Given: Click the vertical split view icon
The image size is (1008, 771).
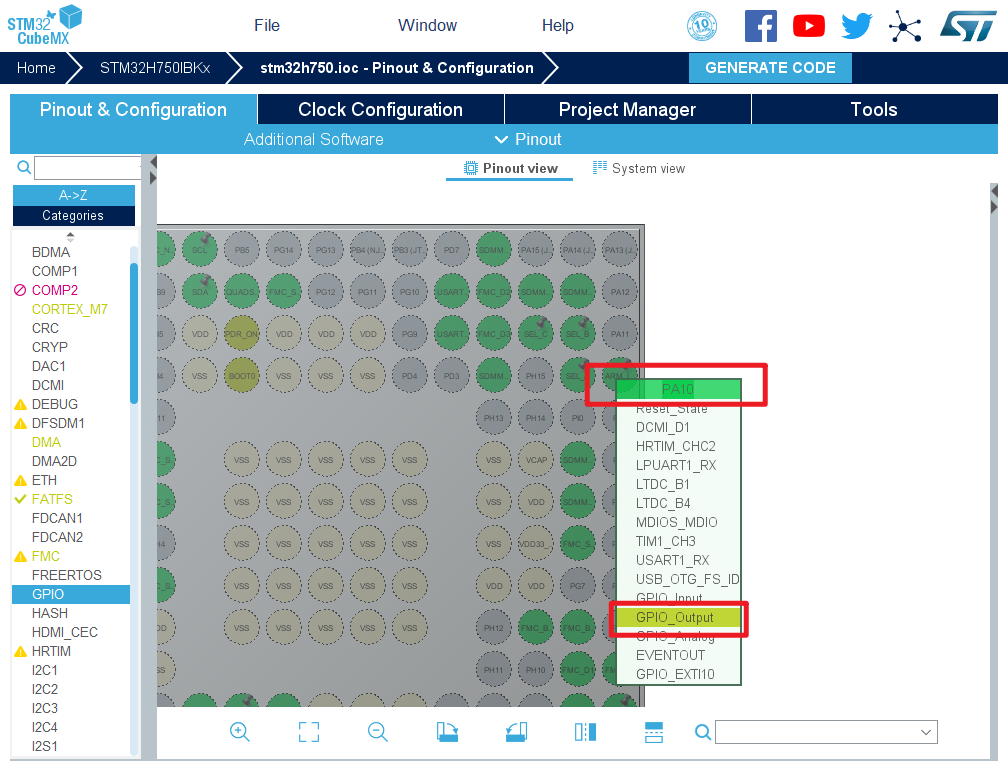Looking at the screenshot, I should (585, 732).
